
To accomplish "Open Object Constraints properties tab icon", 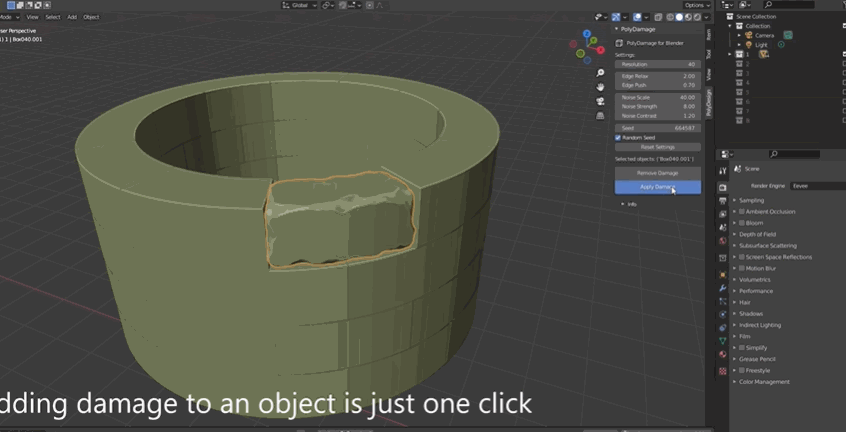I will click(x=723, y=328).
